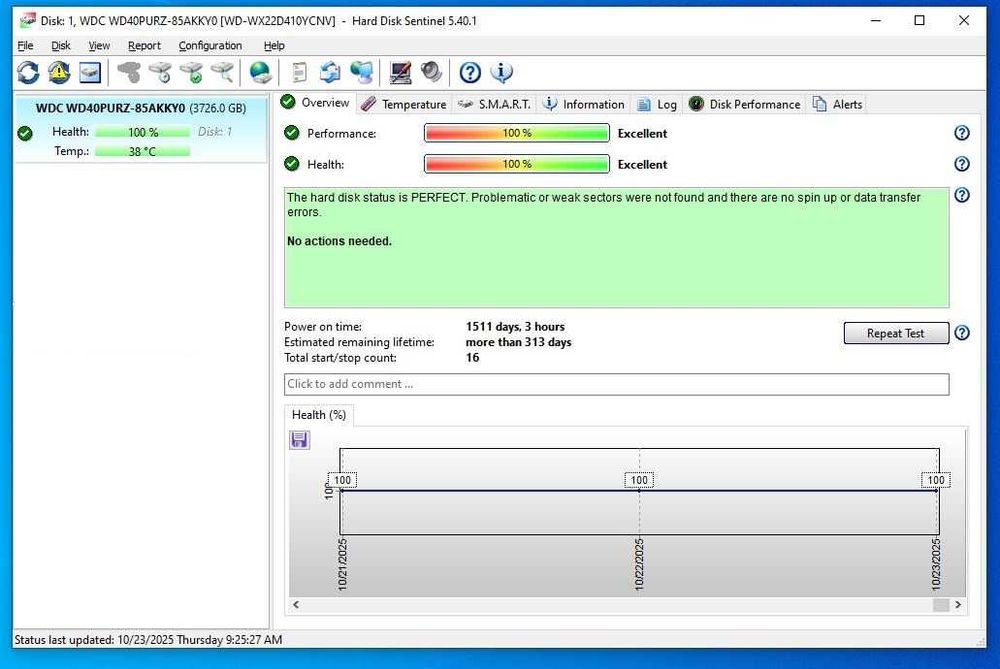Click the report document toolbar icon
This screenshot has height=669, width=1000.
click(x=299, y=73)
